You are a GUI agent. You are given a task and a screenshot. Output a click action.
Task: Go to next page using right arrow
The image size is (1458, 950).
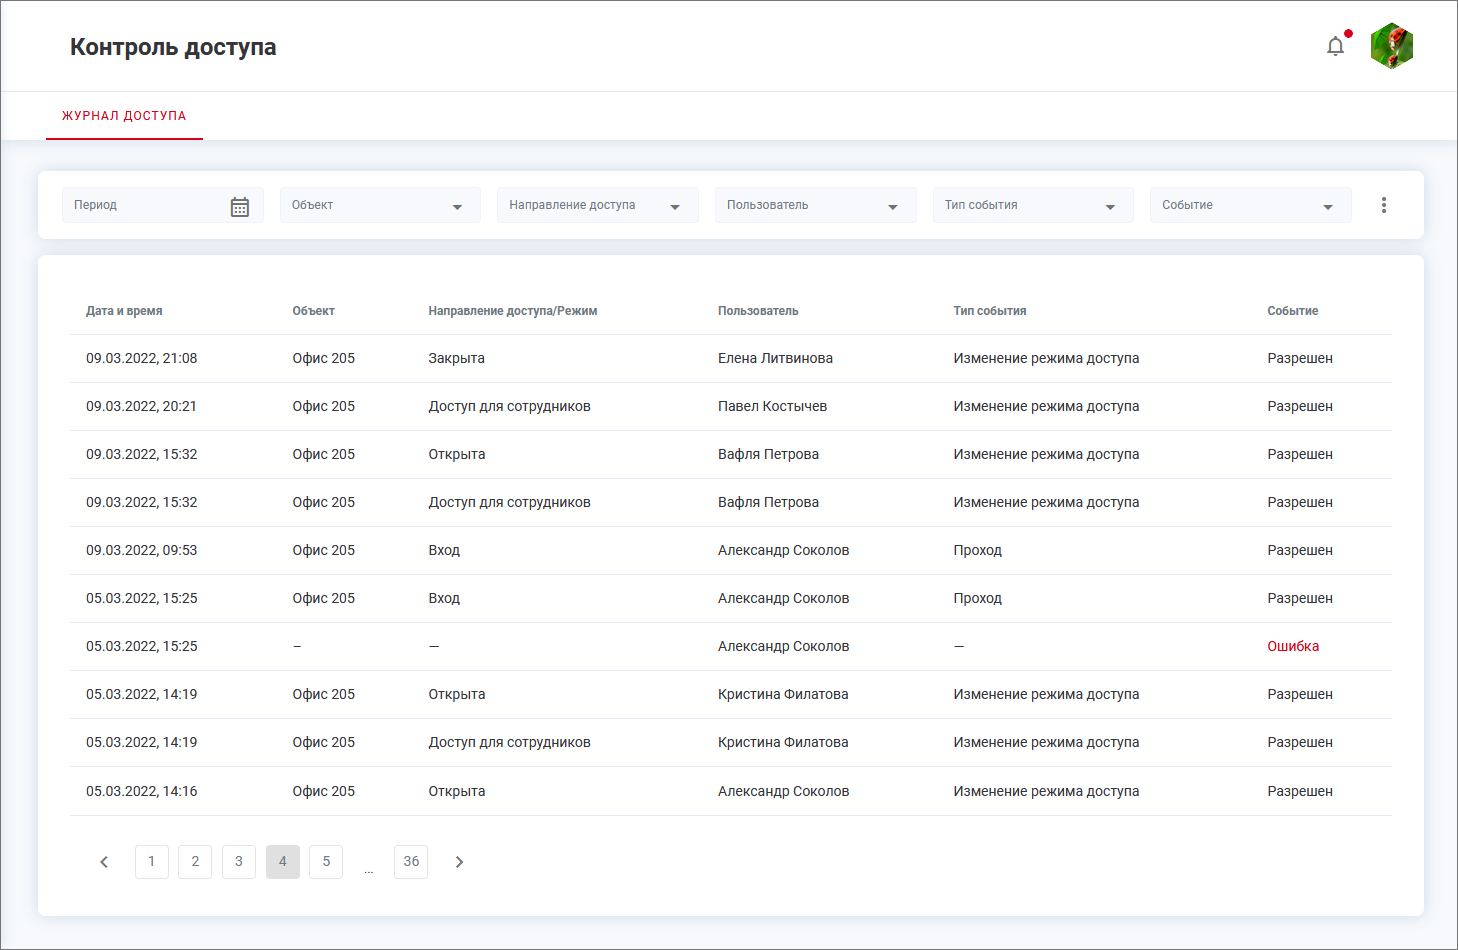[x=459, y=862]
